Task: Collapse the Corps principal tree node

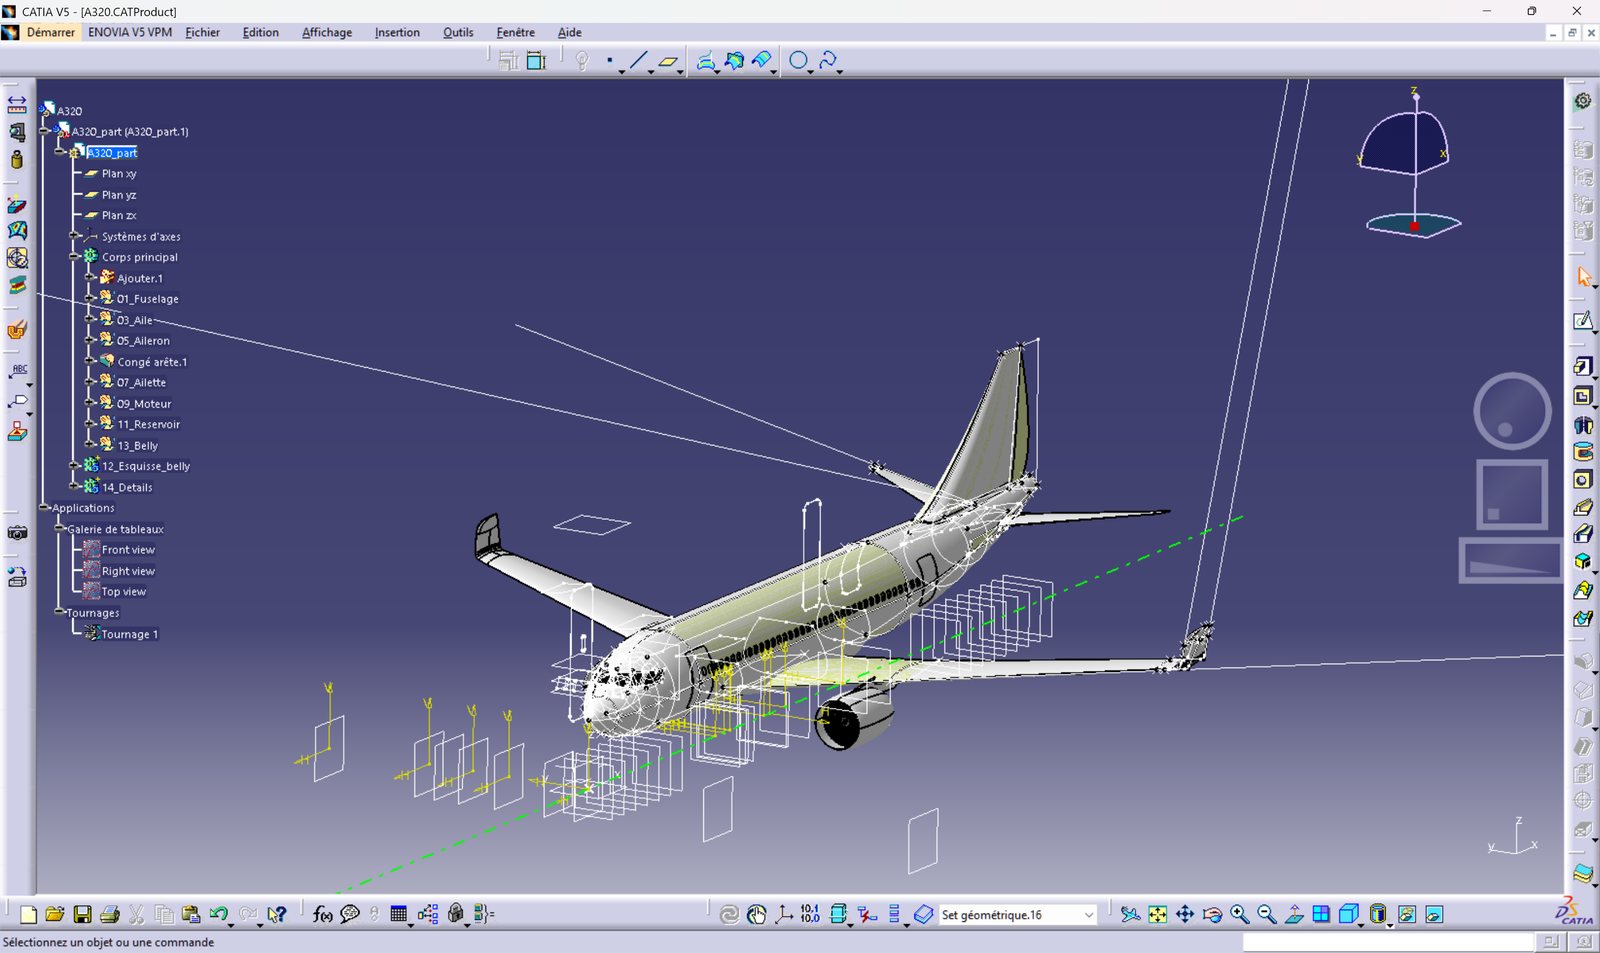Action: click(x=74, y=257)
